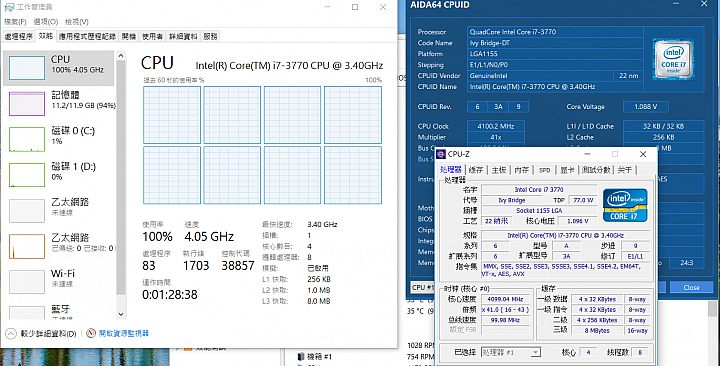The height and width of the screenshot is (366, 720).
Task: Click the CPU-Z title bar icon
Action: click(x=441, y=154)
